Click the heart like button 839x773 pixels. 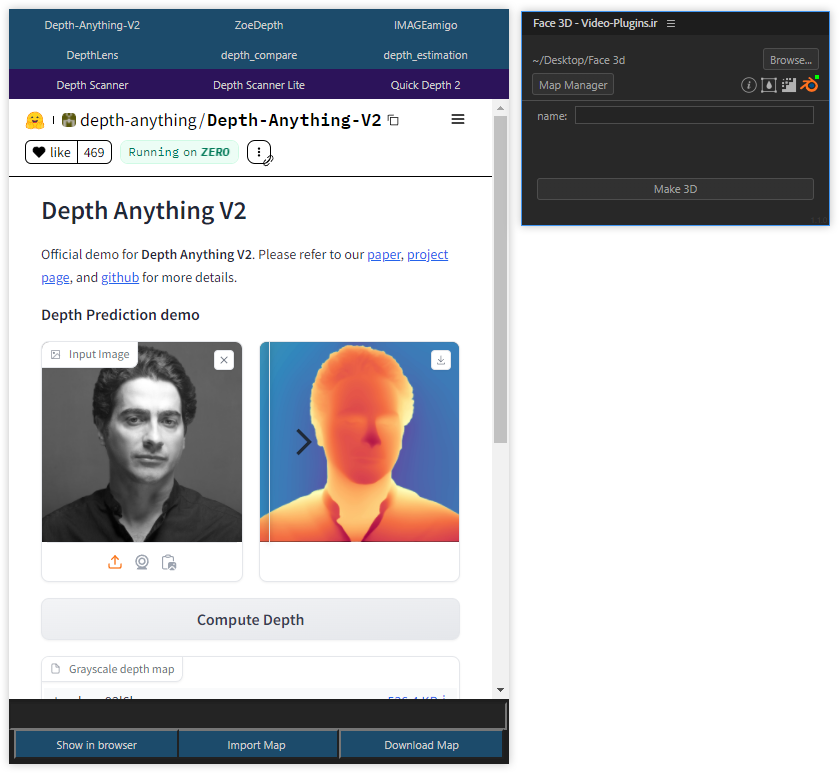[x=51, y=152]
